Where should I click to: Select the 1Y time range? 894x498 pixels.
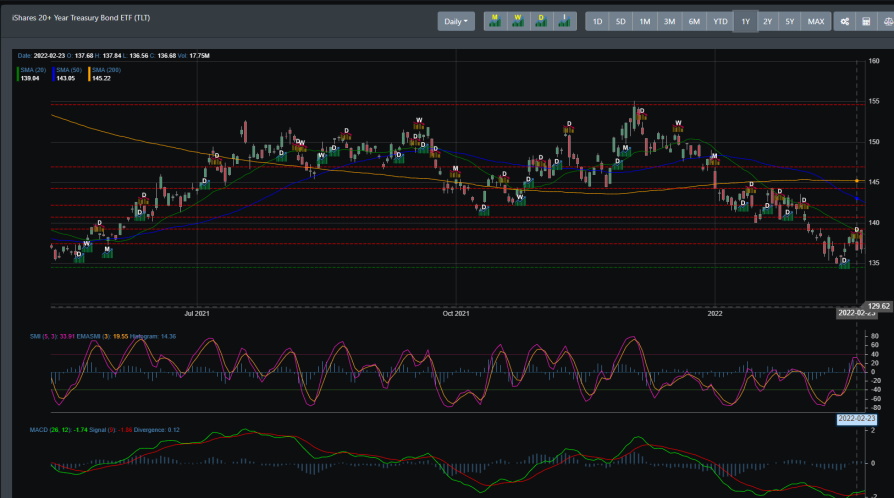(745, 22)
